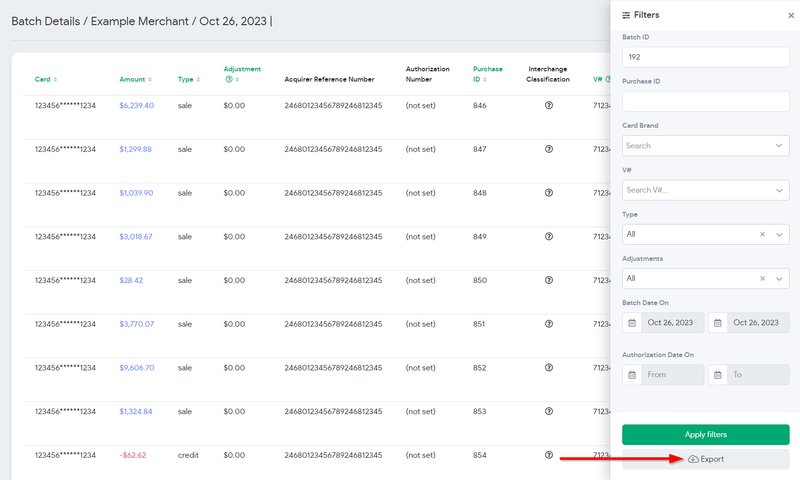Open the $6,239.40 amount link

[136, 106]
